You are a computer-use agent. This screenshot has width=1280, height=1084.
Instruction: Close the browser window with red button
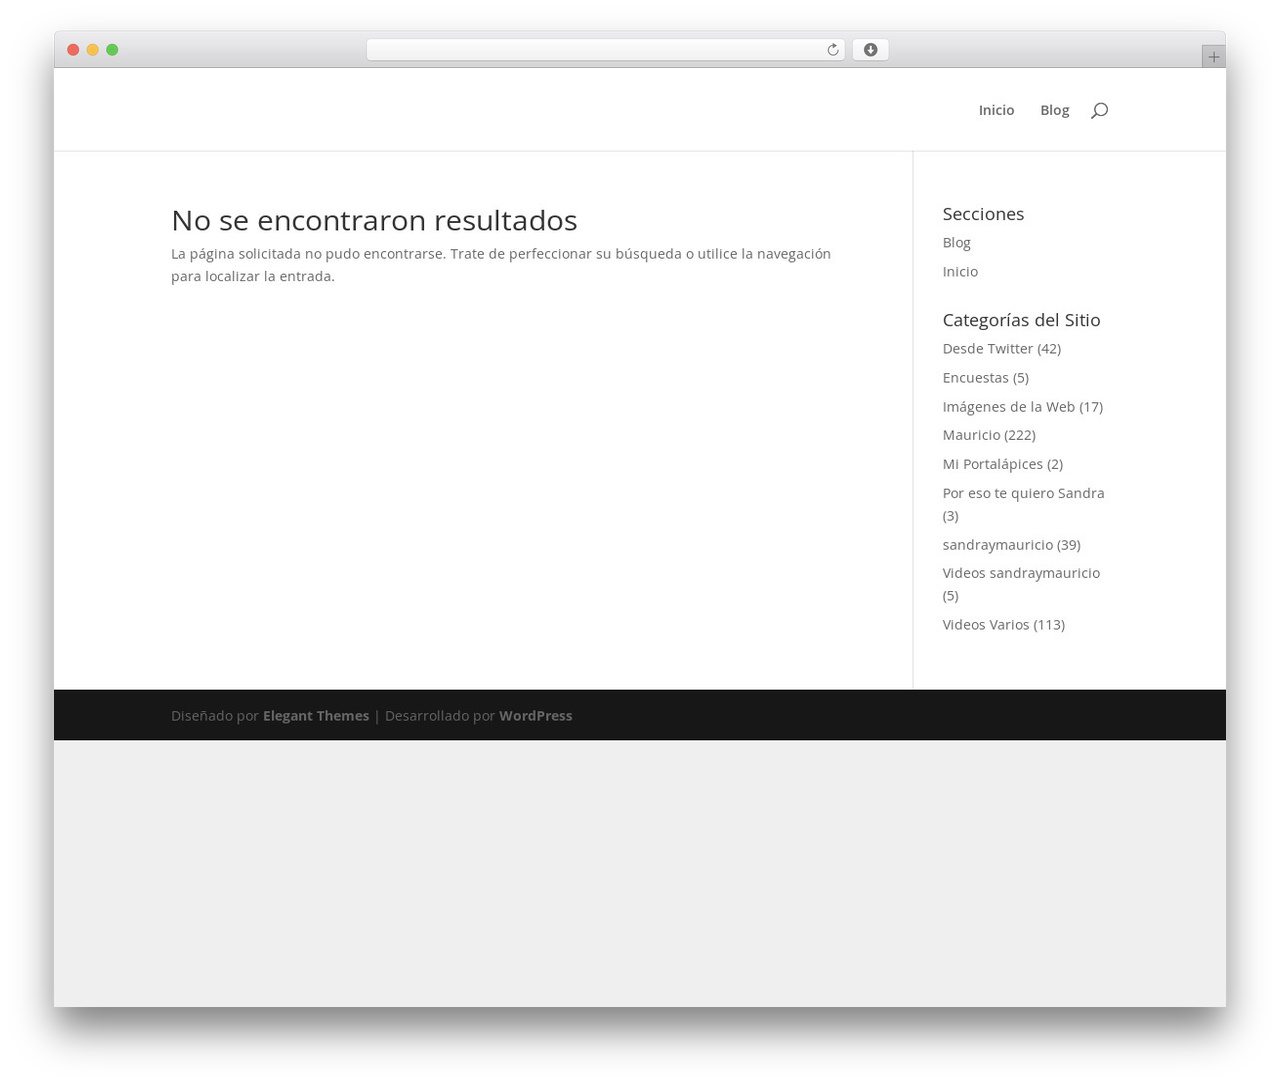[73, 50]
